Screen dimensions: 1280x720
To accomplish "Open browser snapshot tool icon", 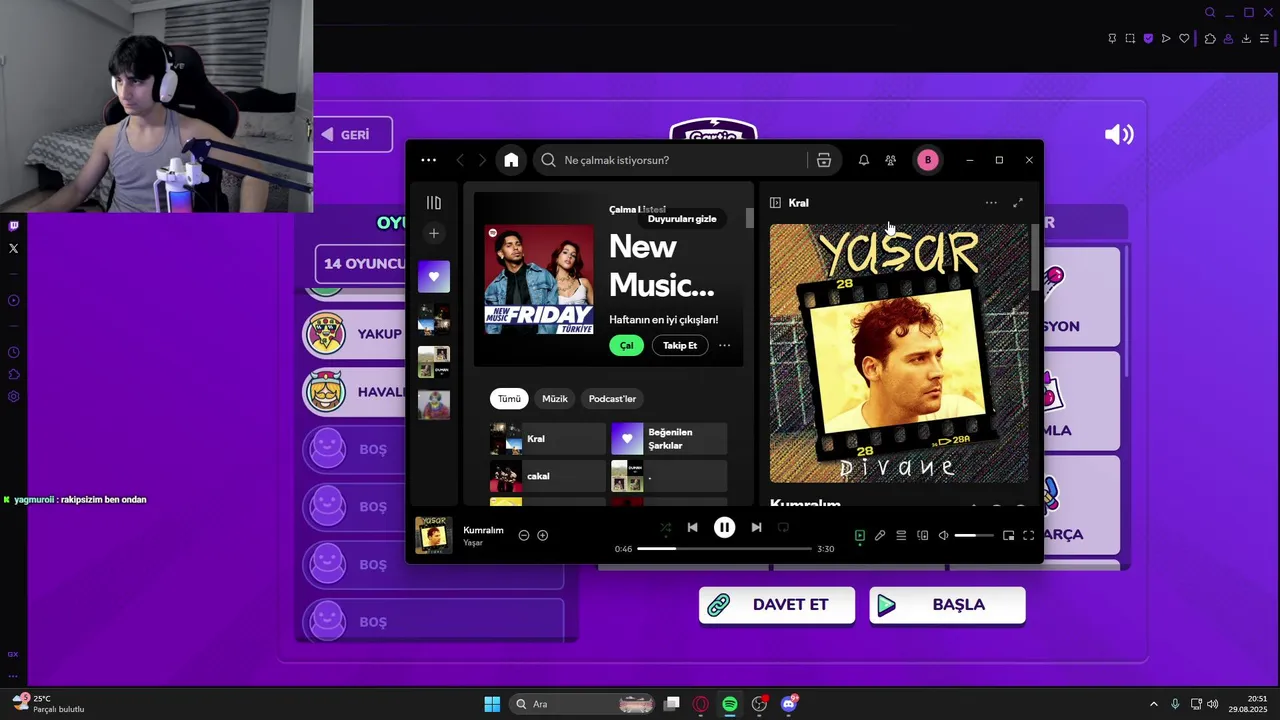I will point(1130,39).
